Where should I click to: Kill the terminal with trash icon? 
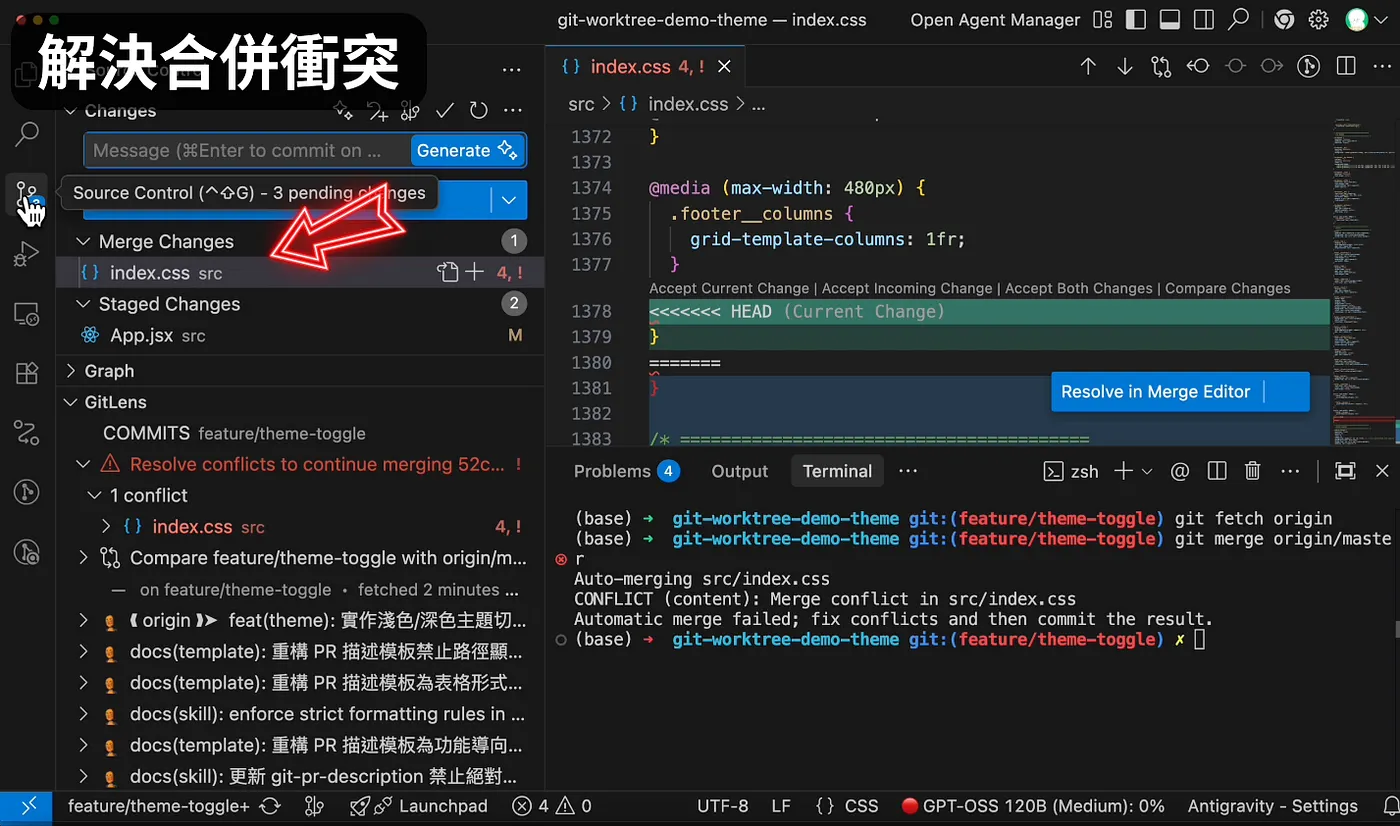pyautogui.click(x=1252, y=471)
